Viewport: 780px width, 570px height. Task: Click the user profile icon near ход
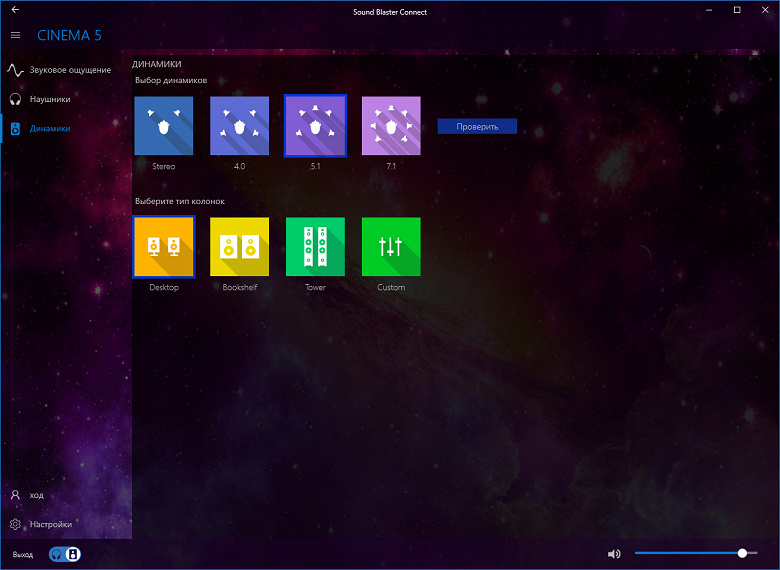[15, 495]
